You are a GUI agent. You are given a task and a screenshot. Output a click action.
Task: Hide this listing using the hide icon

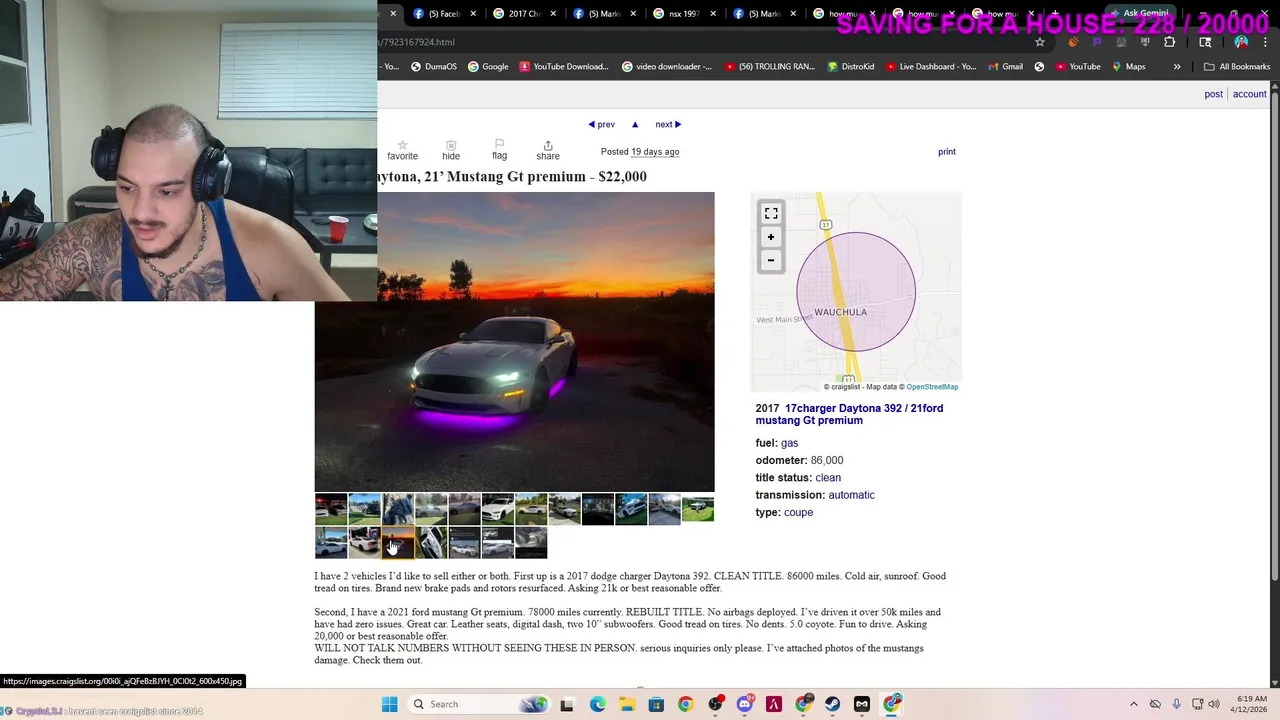coord(451,145)
